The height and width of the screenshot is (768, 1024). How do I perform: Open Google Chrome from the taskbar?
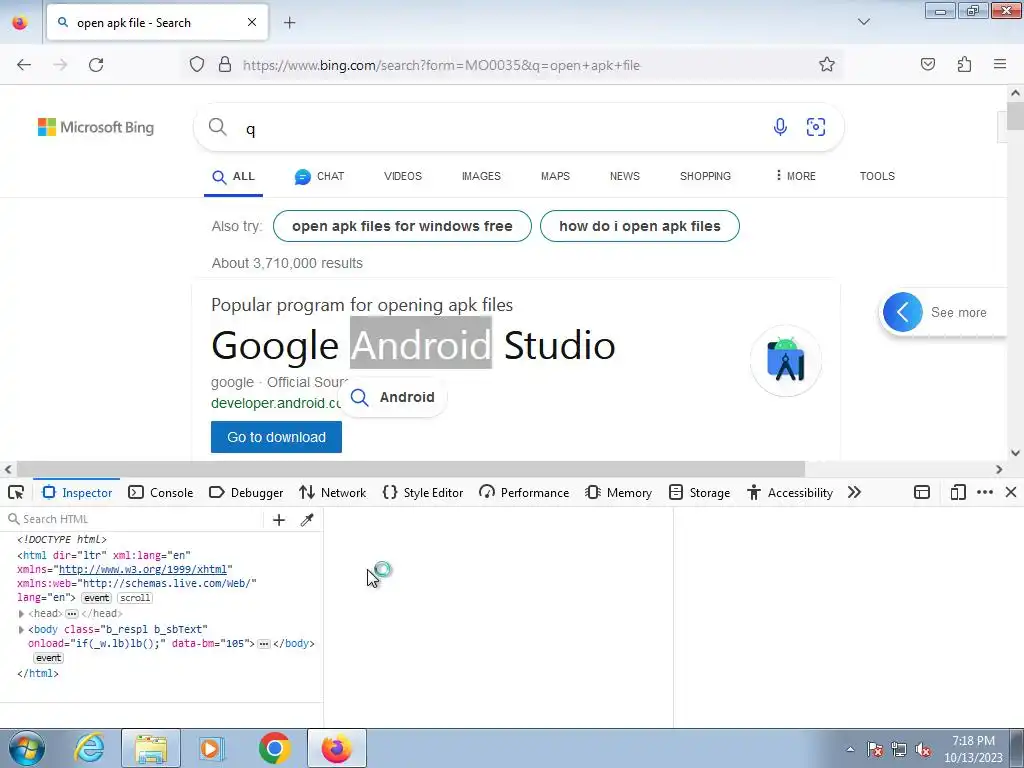pos(274,748)
